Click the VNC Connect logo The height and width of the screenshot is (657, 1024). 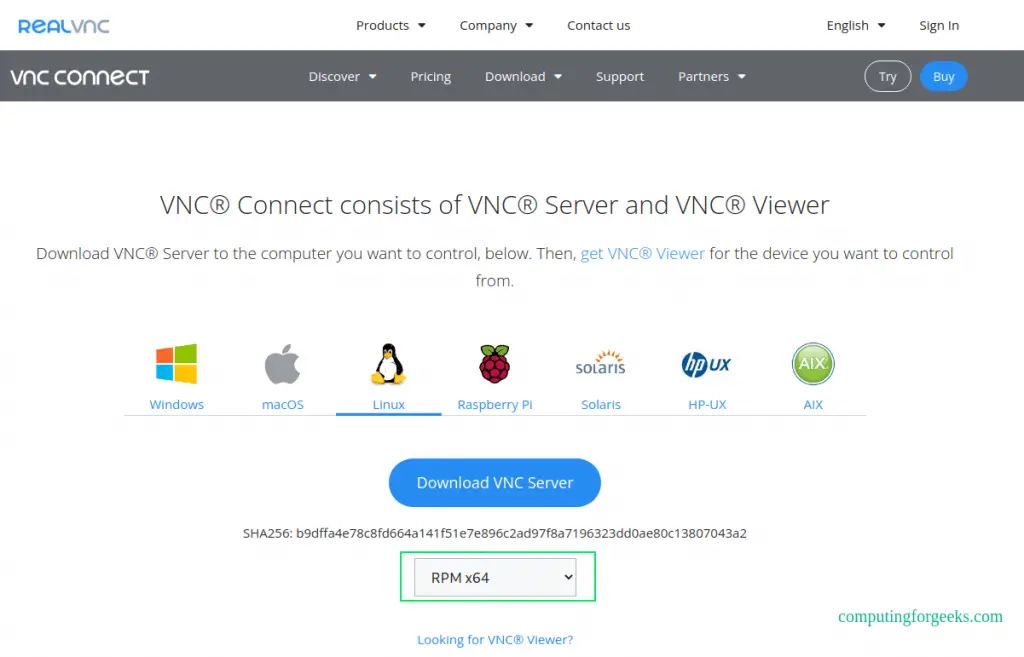click(x=80, y=77)
